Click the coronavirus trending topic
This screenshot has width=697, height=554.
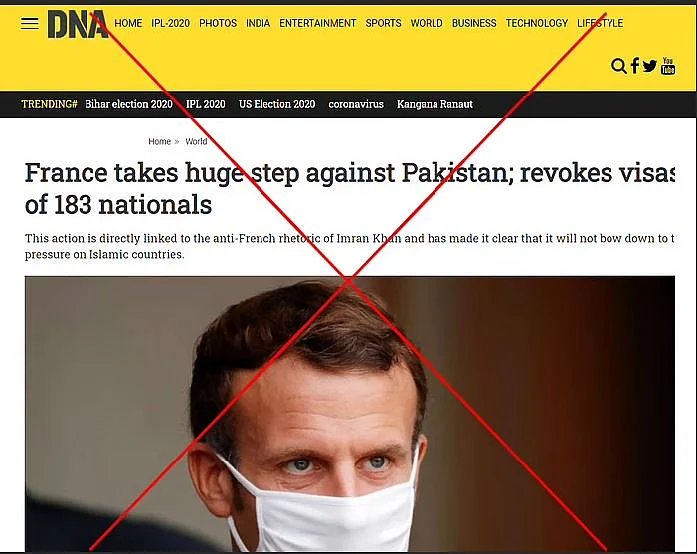pos(356,104)
